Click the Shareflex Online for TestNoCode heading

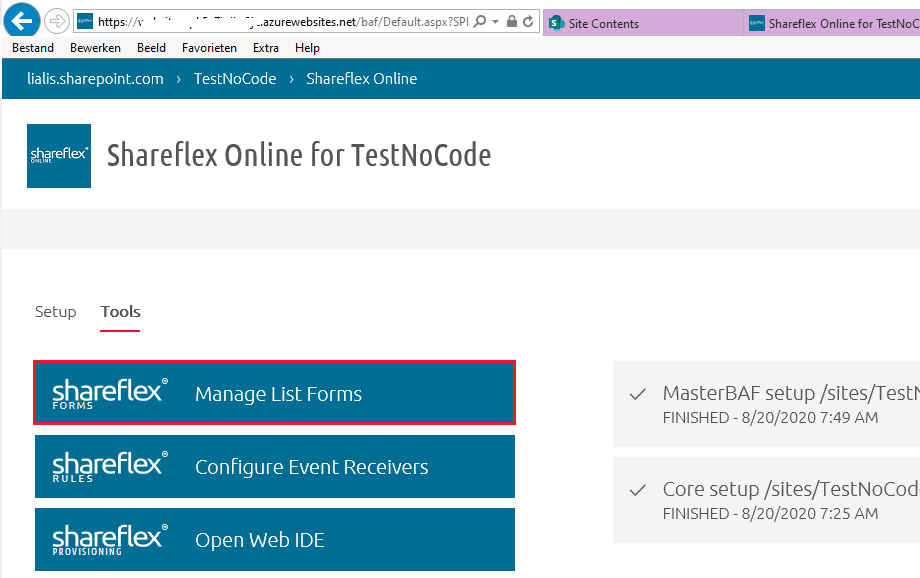pyautogui.click(x=299, y=156)
